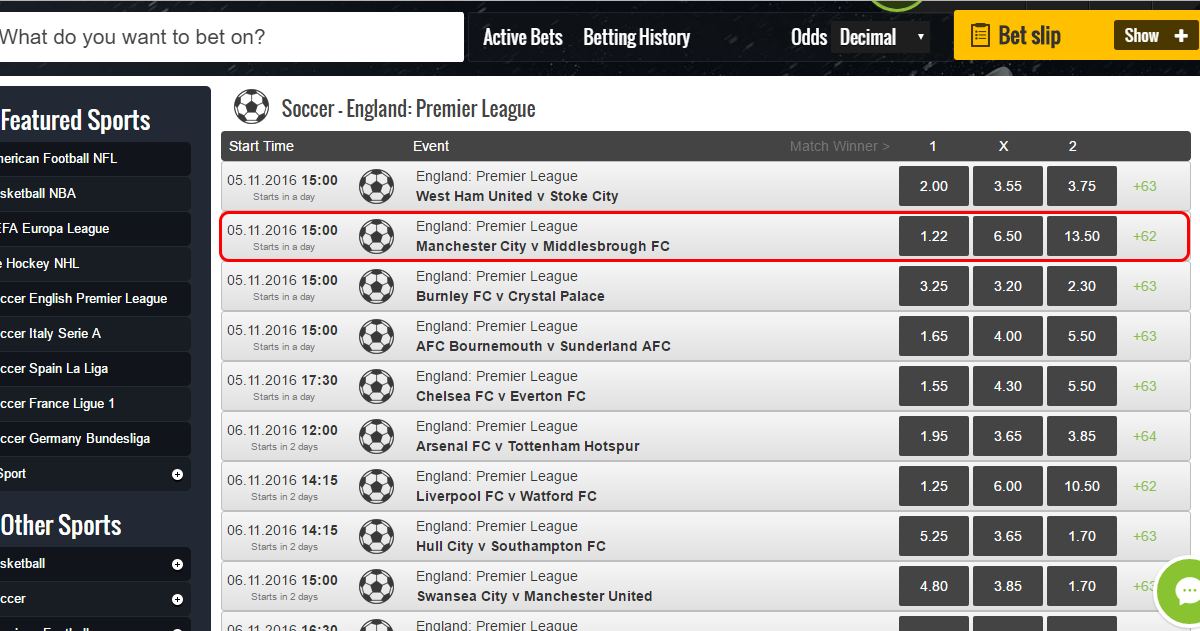The height and width of the screenshot is (631, 1200).
Task: Show the Bet slip panel
Action: tap(1155, 36)
